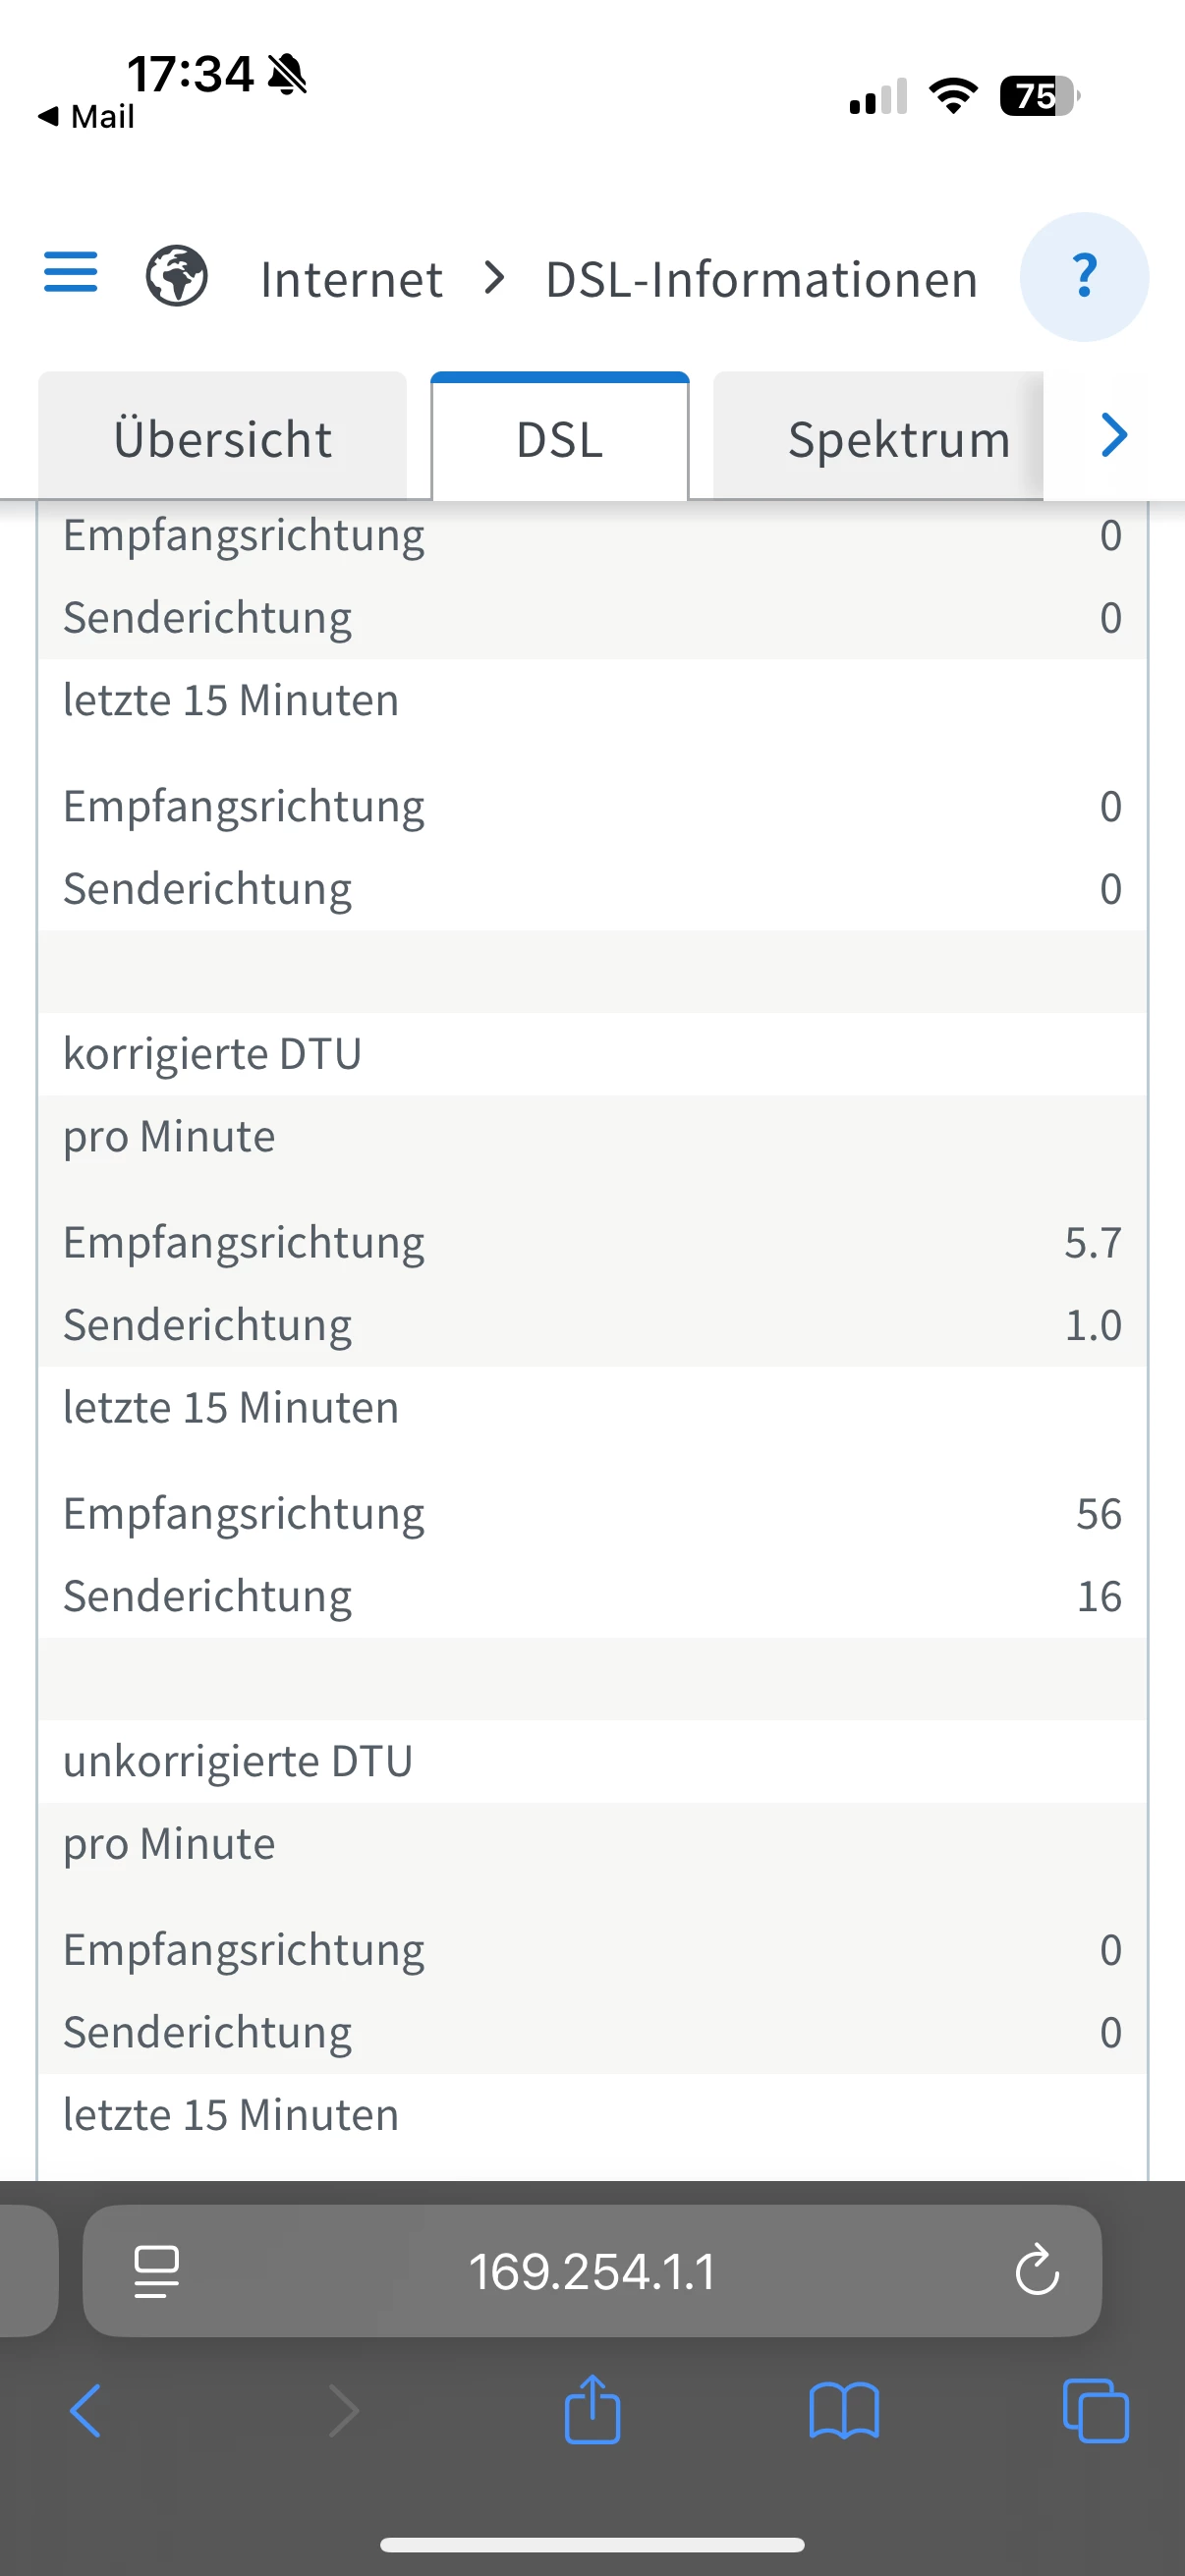The height and width of the screenshot is (2576, 1185).
Task: Open Safari page settings icon
Action: pos(157,2271)
